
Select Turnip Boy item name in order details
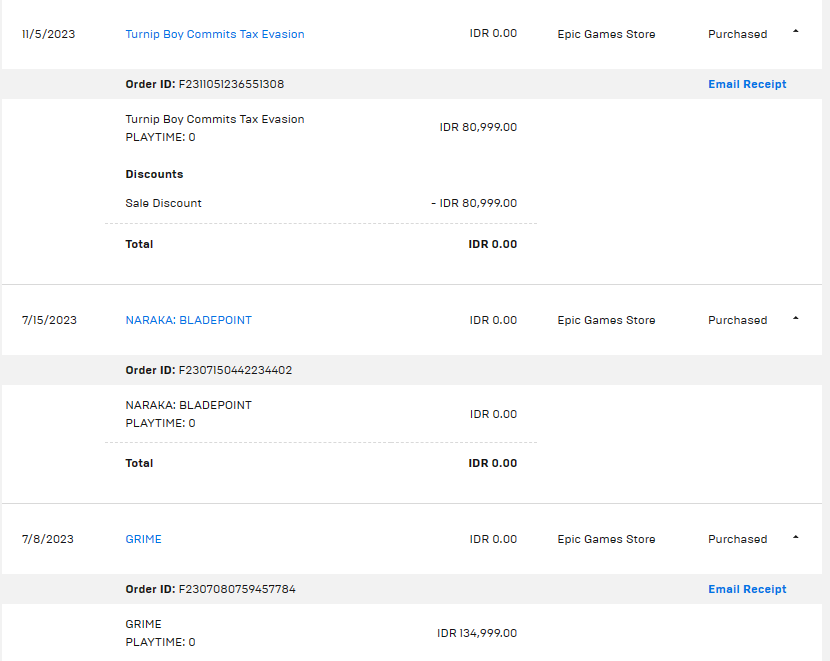[215, 119]
